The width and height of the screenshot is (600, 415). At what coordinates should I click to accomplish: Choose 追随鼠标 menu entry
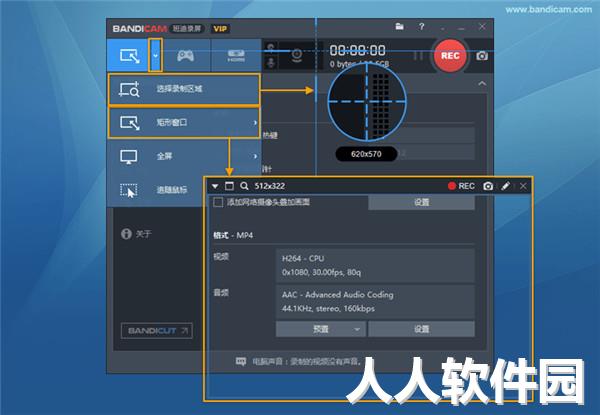pyautogui.click(x=156, y=190)
